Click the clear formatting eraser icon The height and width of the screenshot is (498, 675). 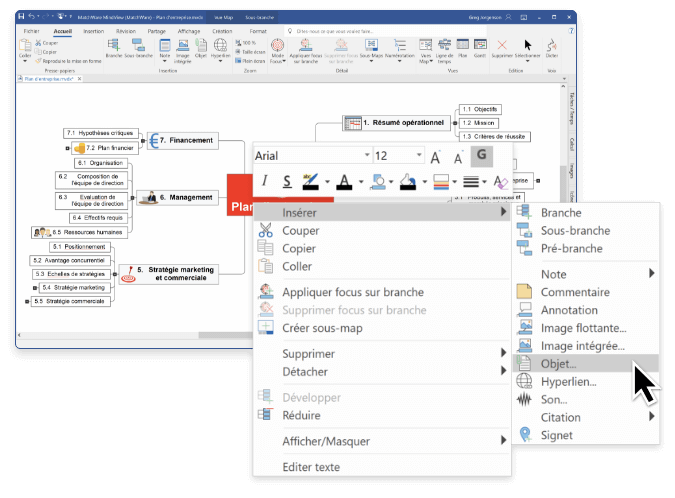click(500, 181)
